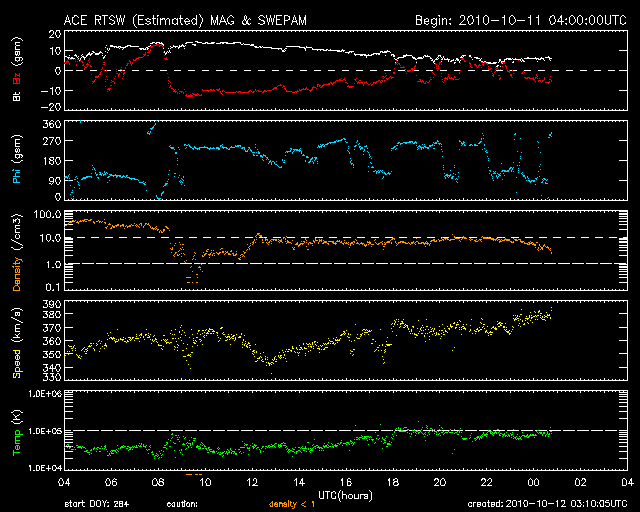Click the '08' hour tick label

click(158, 482)
